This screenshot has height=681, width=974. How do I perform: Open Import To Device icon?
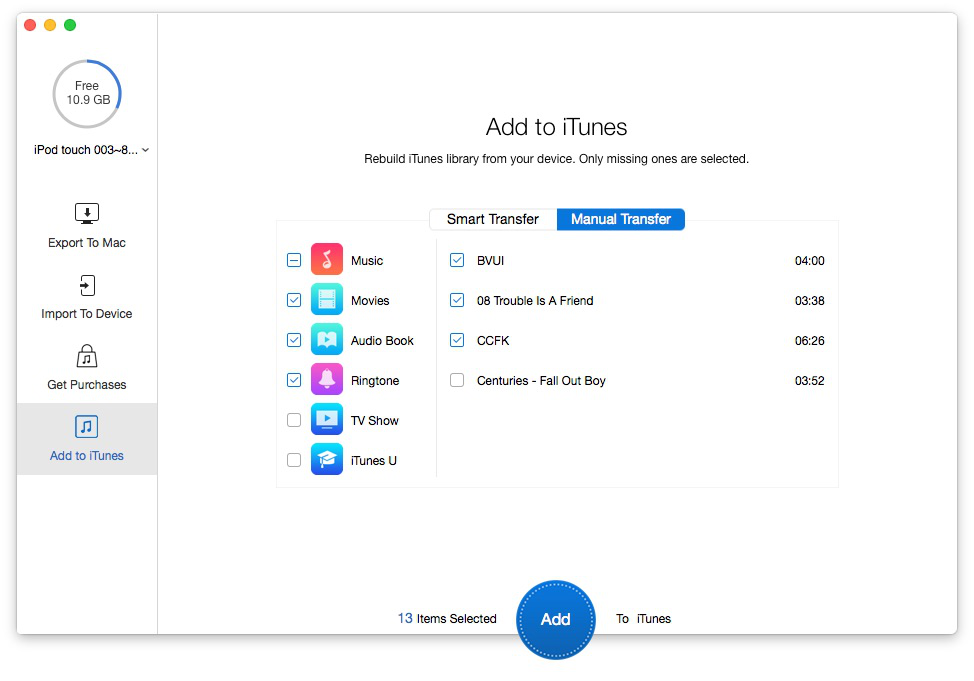tap(87, 285)
